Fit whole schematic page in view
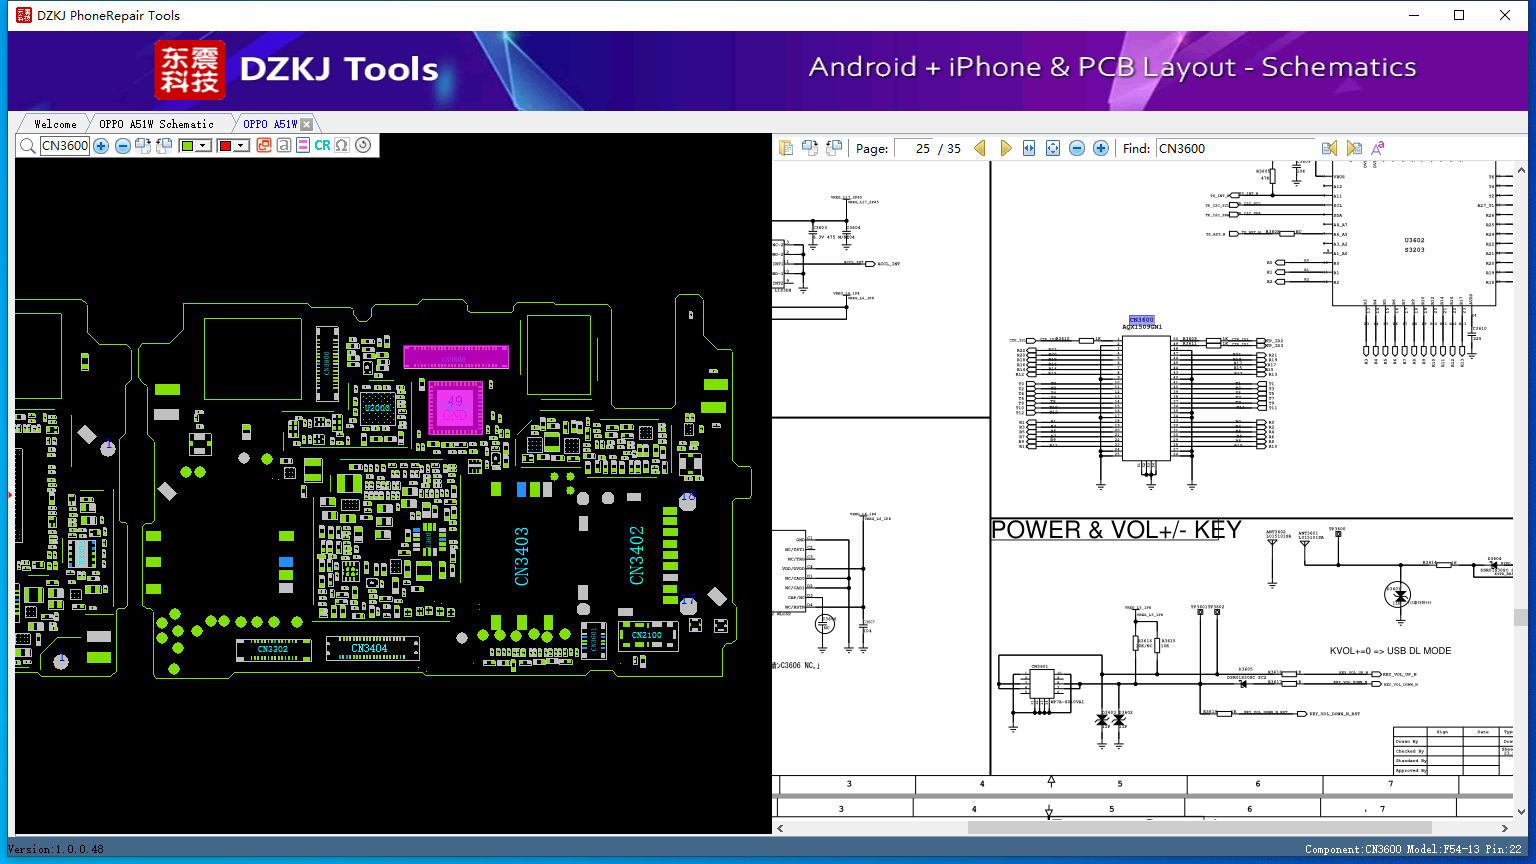This screenshot has width=1536, height=864. pyautogui.click(x=1053, y=148)
